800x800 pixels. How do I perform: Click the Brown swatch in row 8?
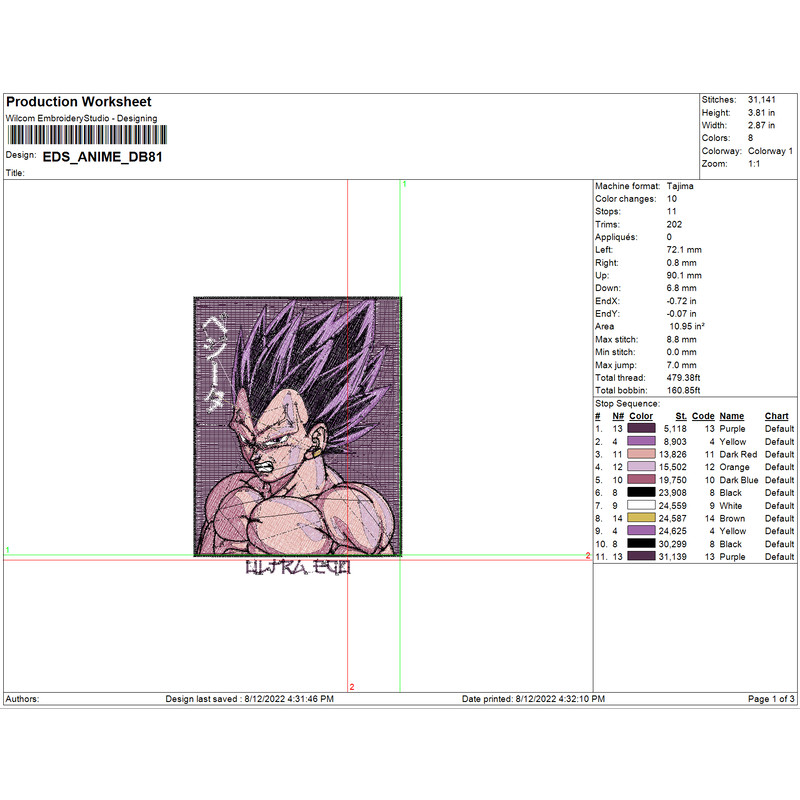[x=640, y=519]
